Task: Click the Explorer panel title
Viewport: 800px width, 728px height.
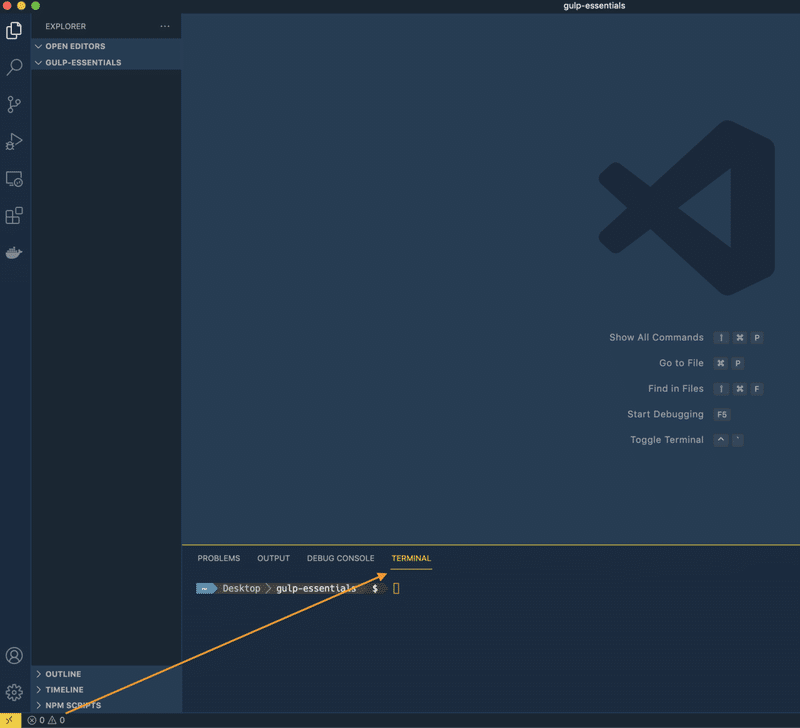Action: (x=65, y=26)
